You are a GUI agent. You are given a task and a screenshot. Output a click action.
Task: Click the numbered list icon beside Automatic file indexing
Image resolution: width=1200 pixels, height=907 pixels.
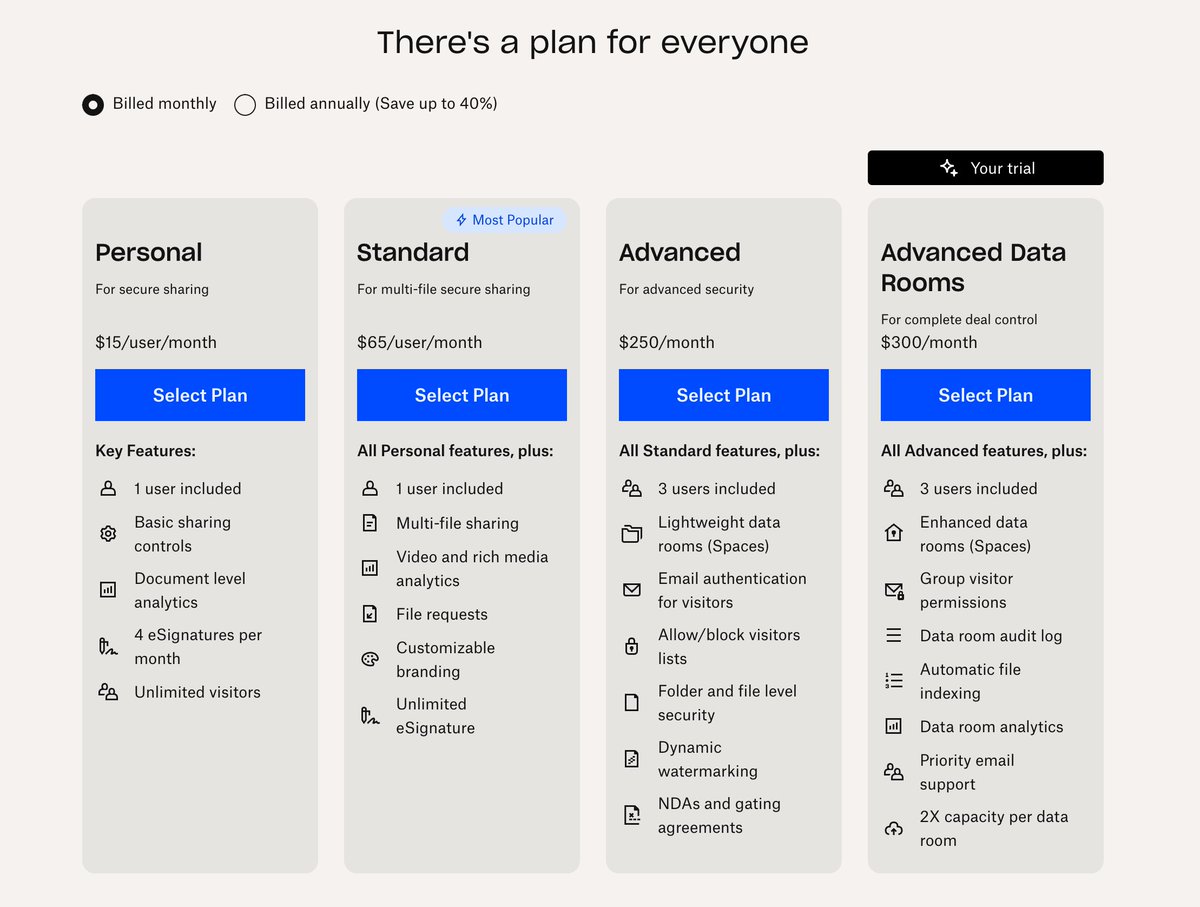point(894,681)
